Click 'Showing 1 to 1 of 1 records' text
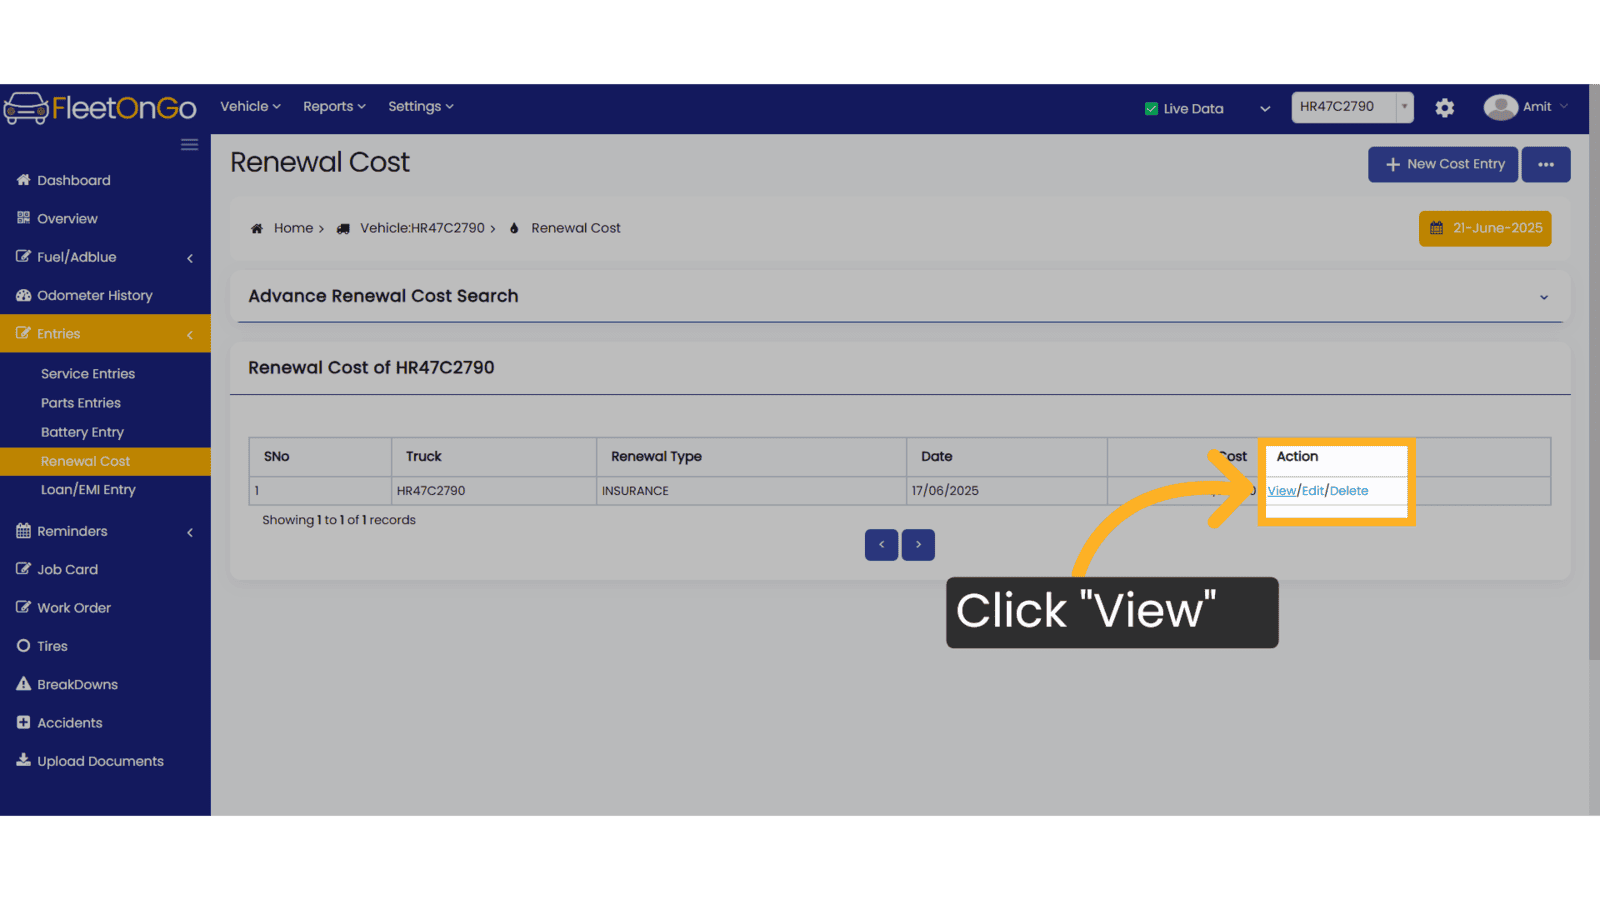 [x=339, y=520]
